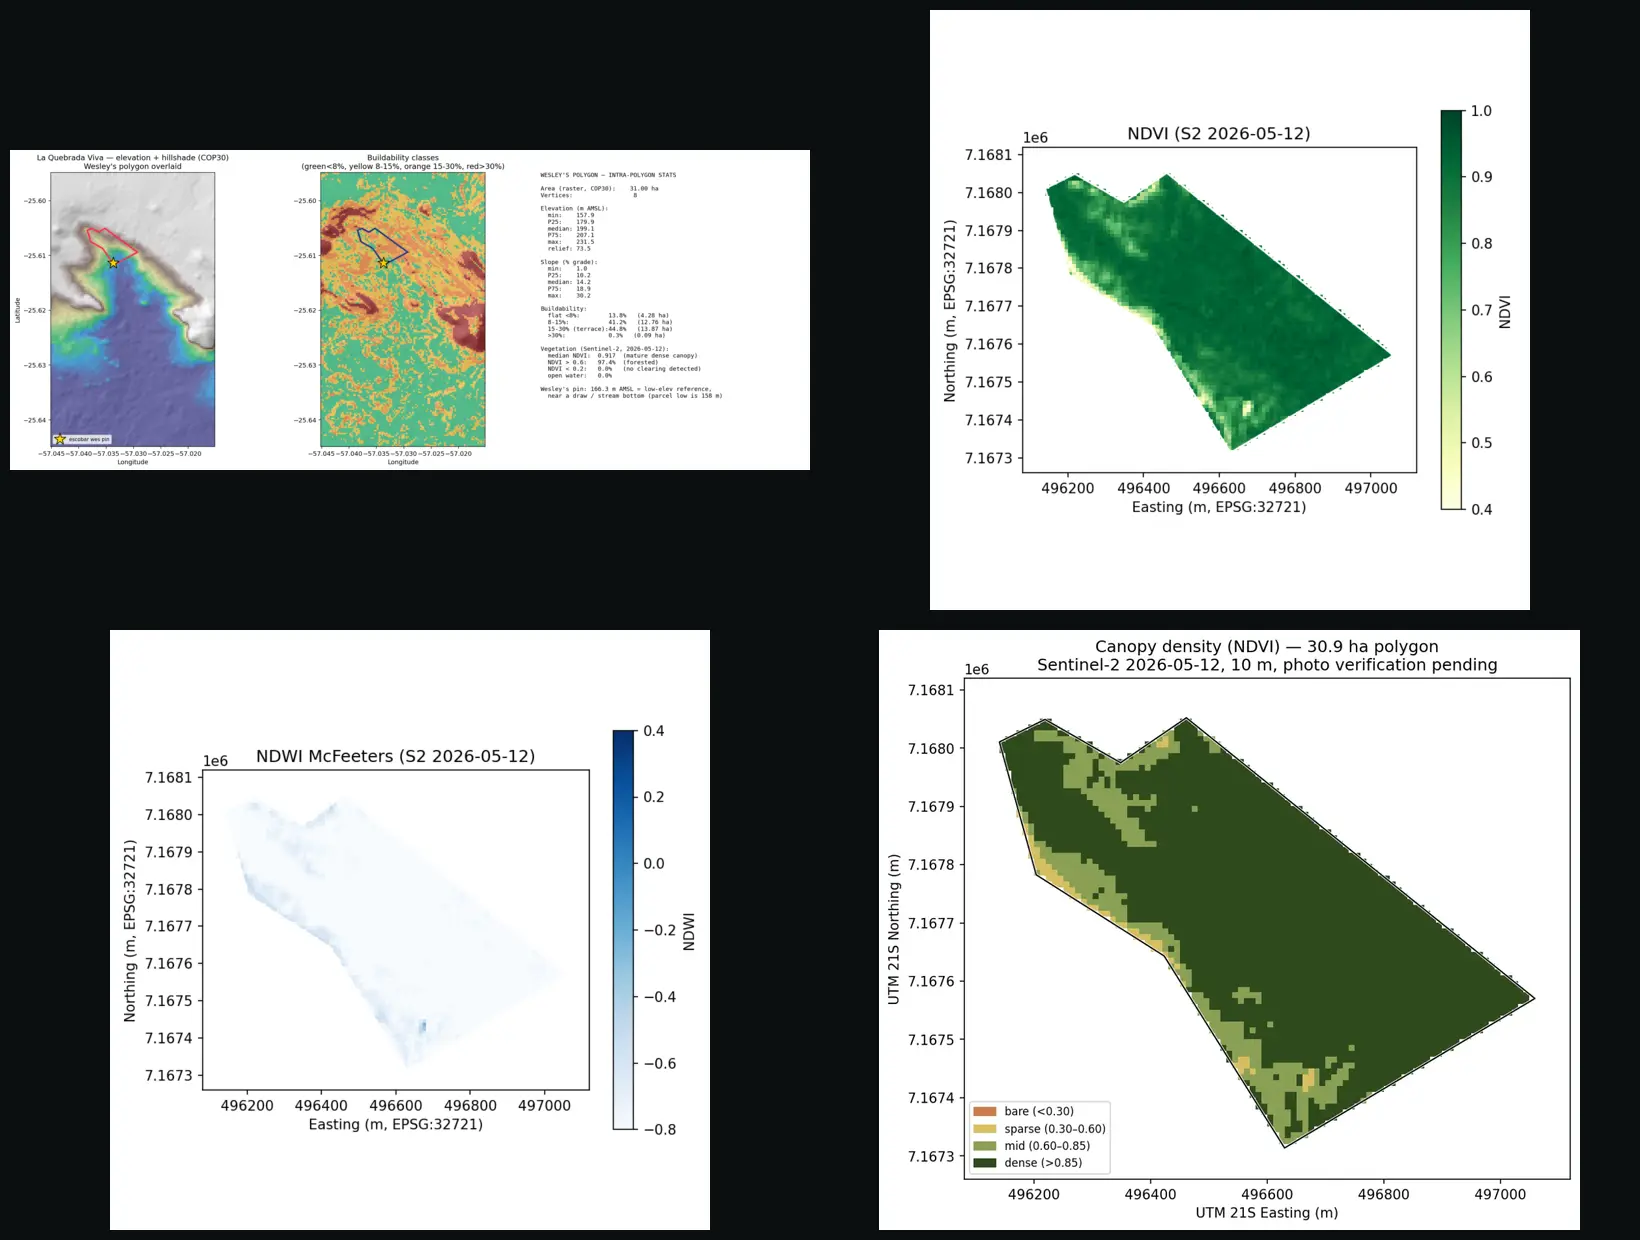
Task: Click the 'Wesley's polygon overlaid' subtitle
Action: (133, 167)
